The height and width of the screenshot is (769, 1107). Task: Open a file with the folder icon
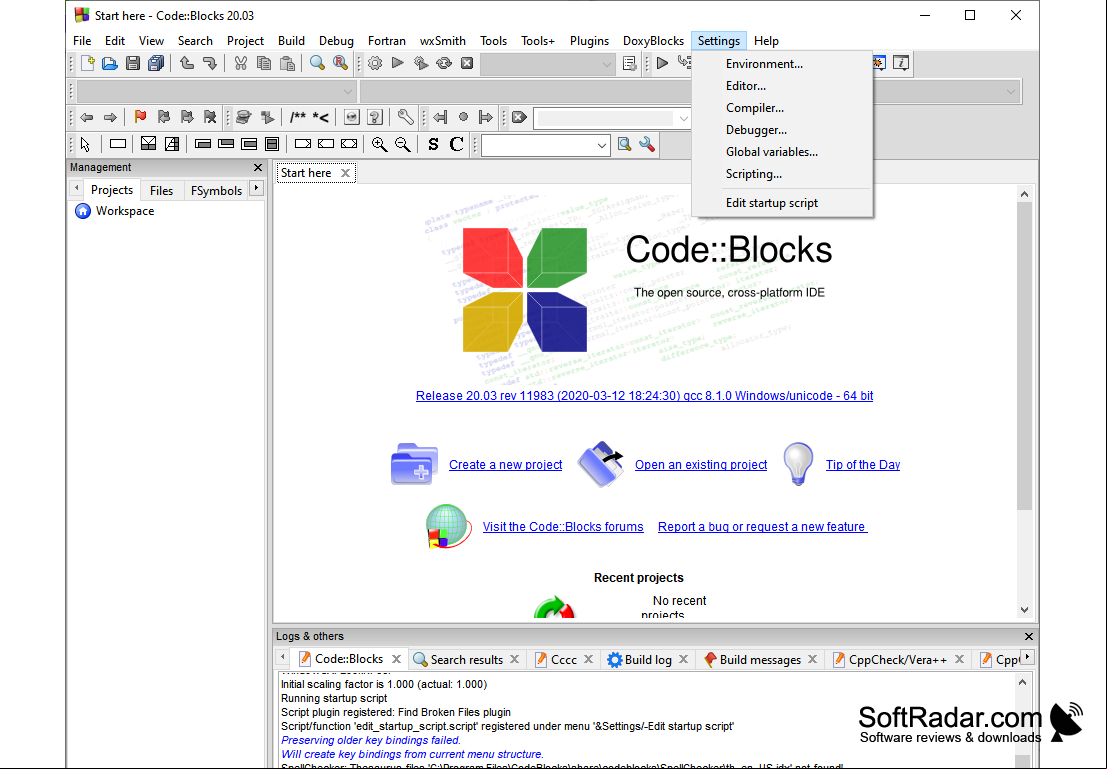pos(109,64)
